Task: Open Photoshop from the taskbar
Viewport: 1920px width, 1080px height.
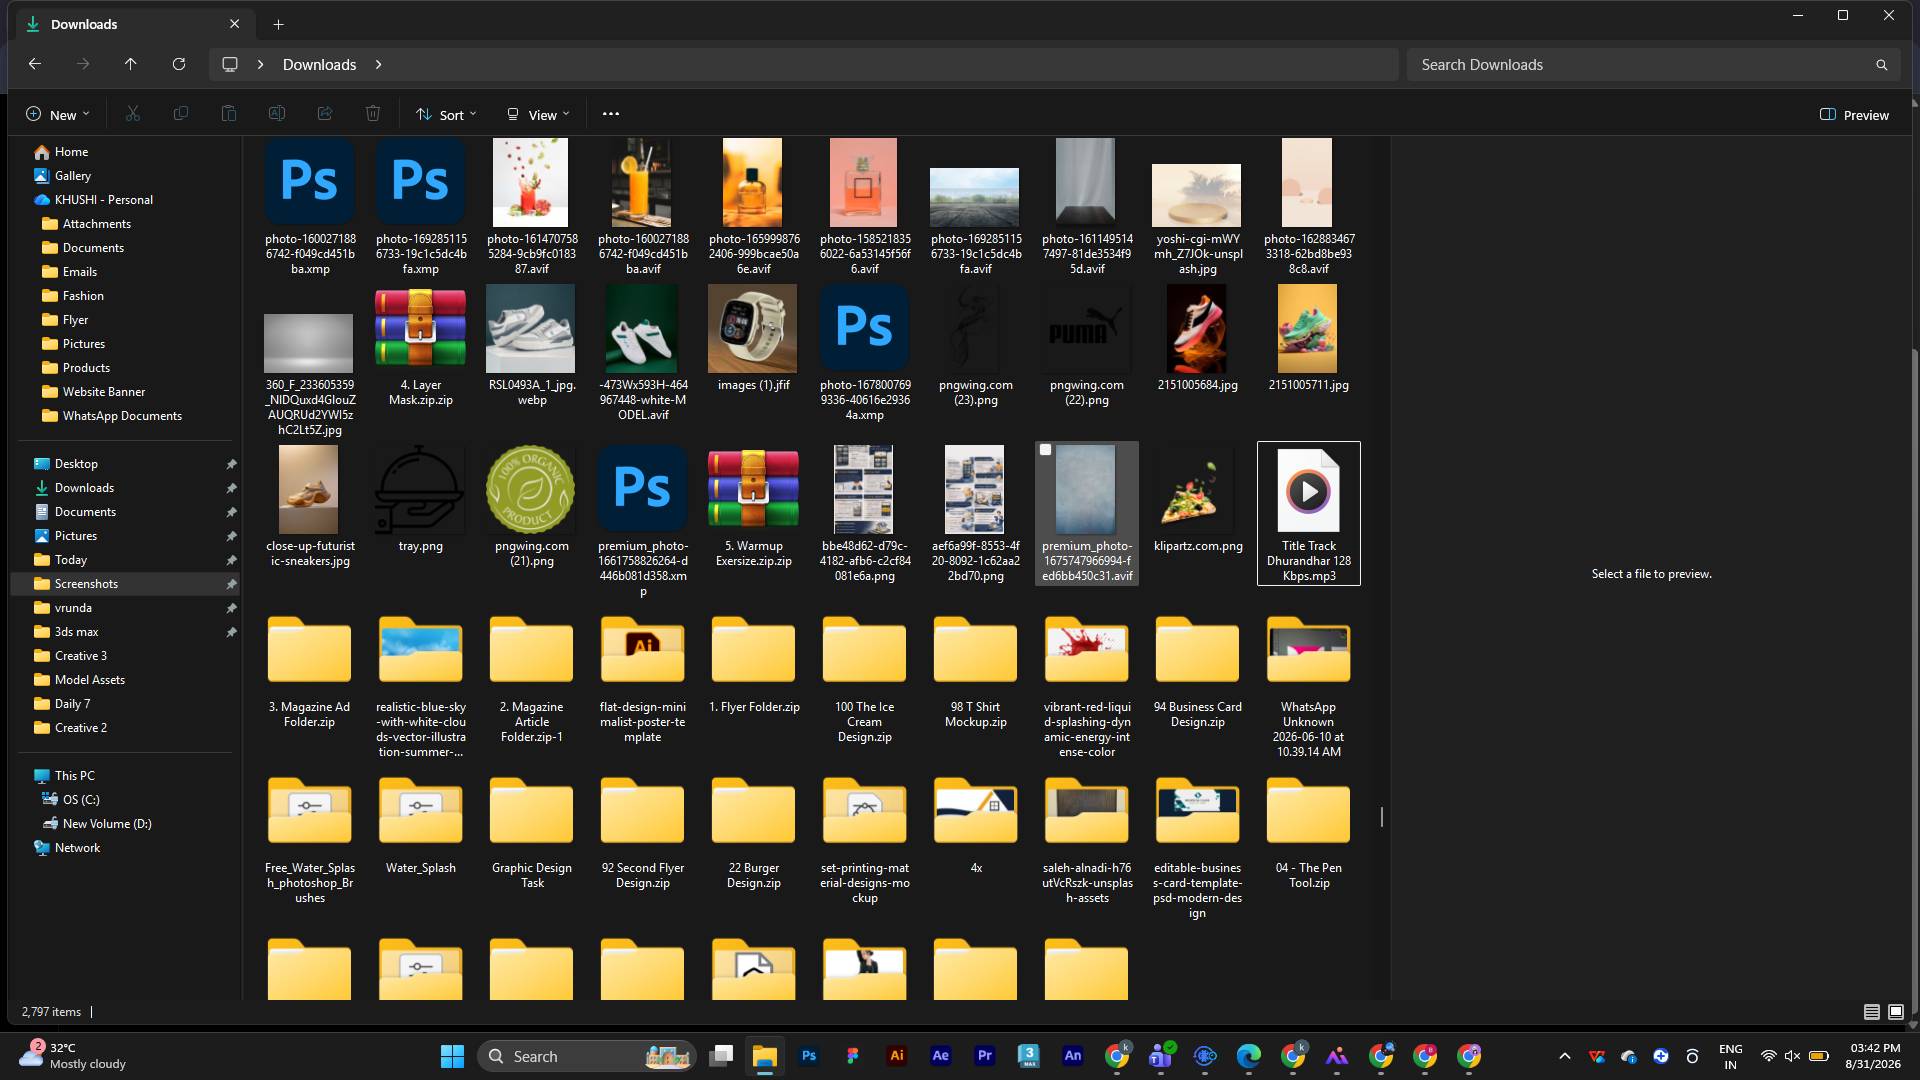Action: click(809, 1056)
